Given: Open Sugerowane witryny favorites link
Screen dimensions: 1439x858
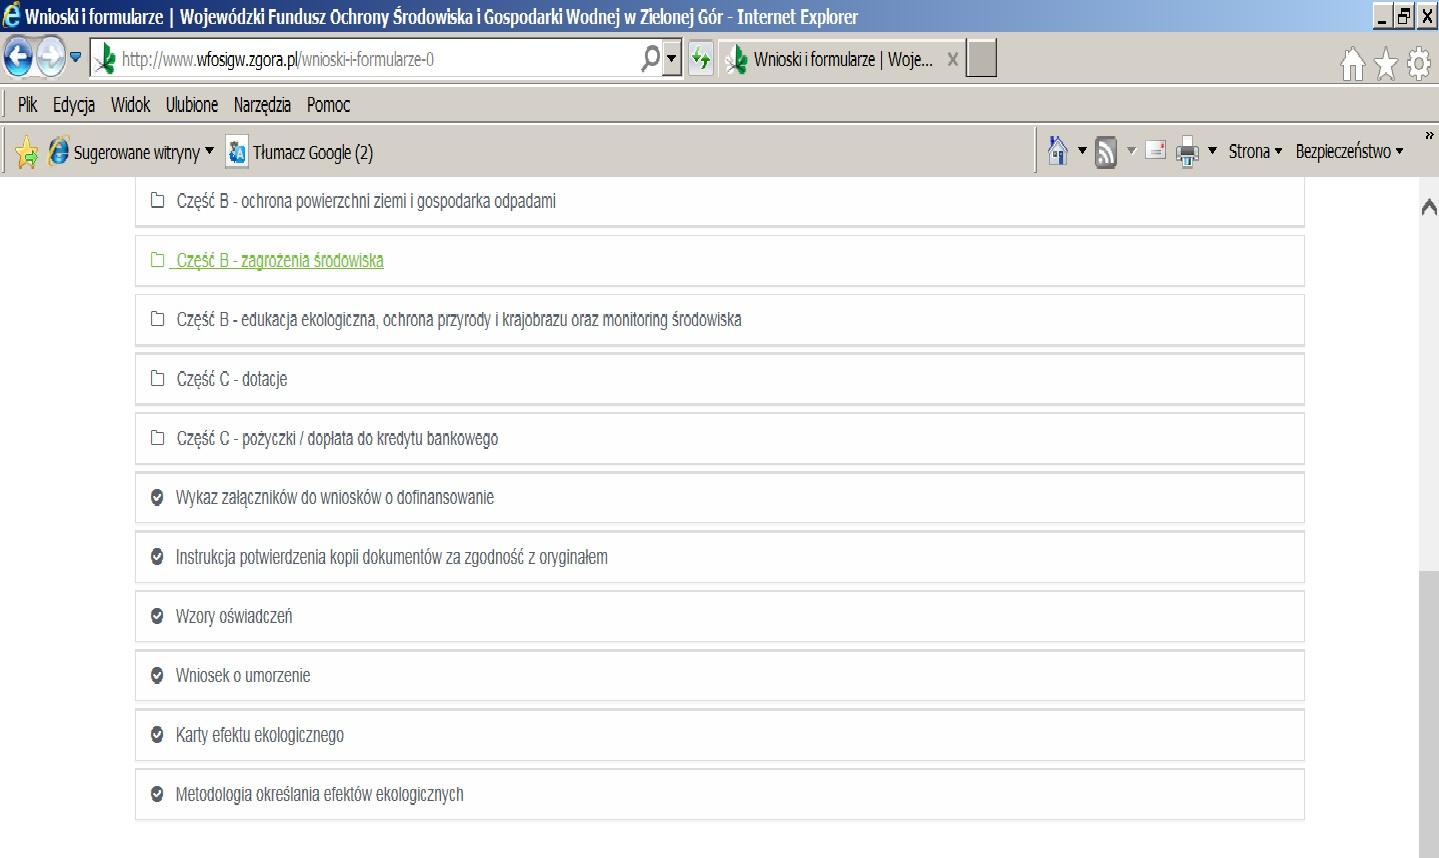Looking at the screenshot, I should tap(123, 152).
